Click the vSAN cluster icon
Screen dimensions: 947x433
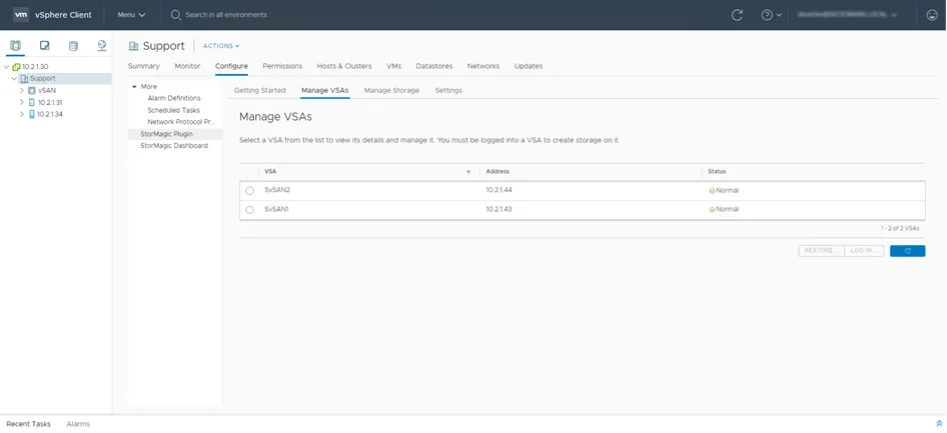point(32,91)
